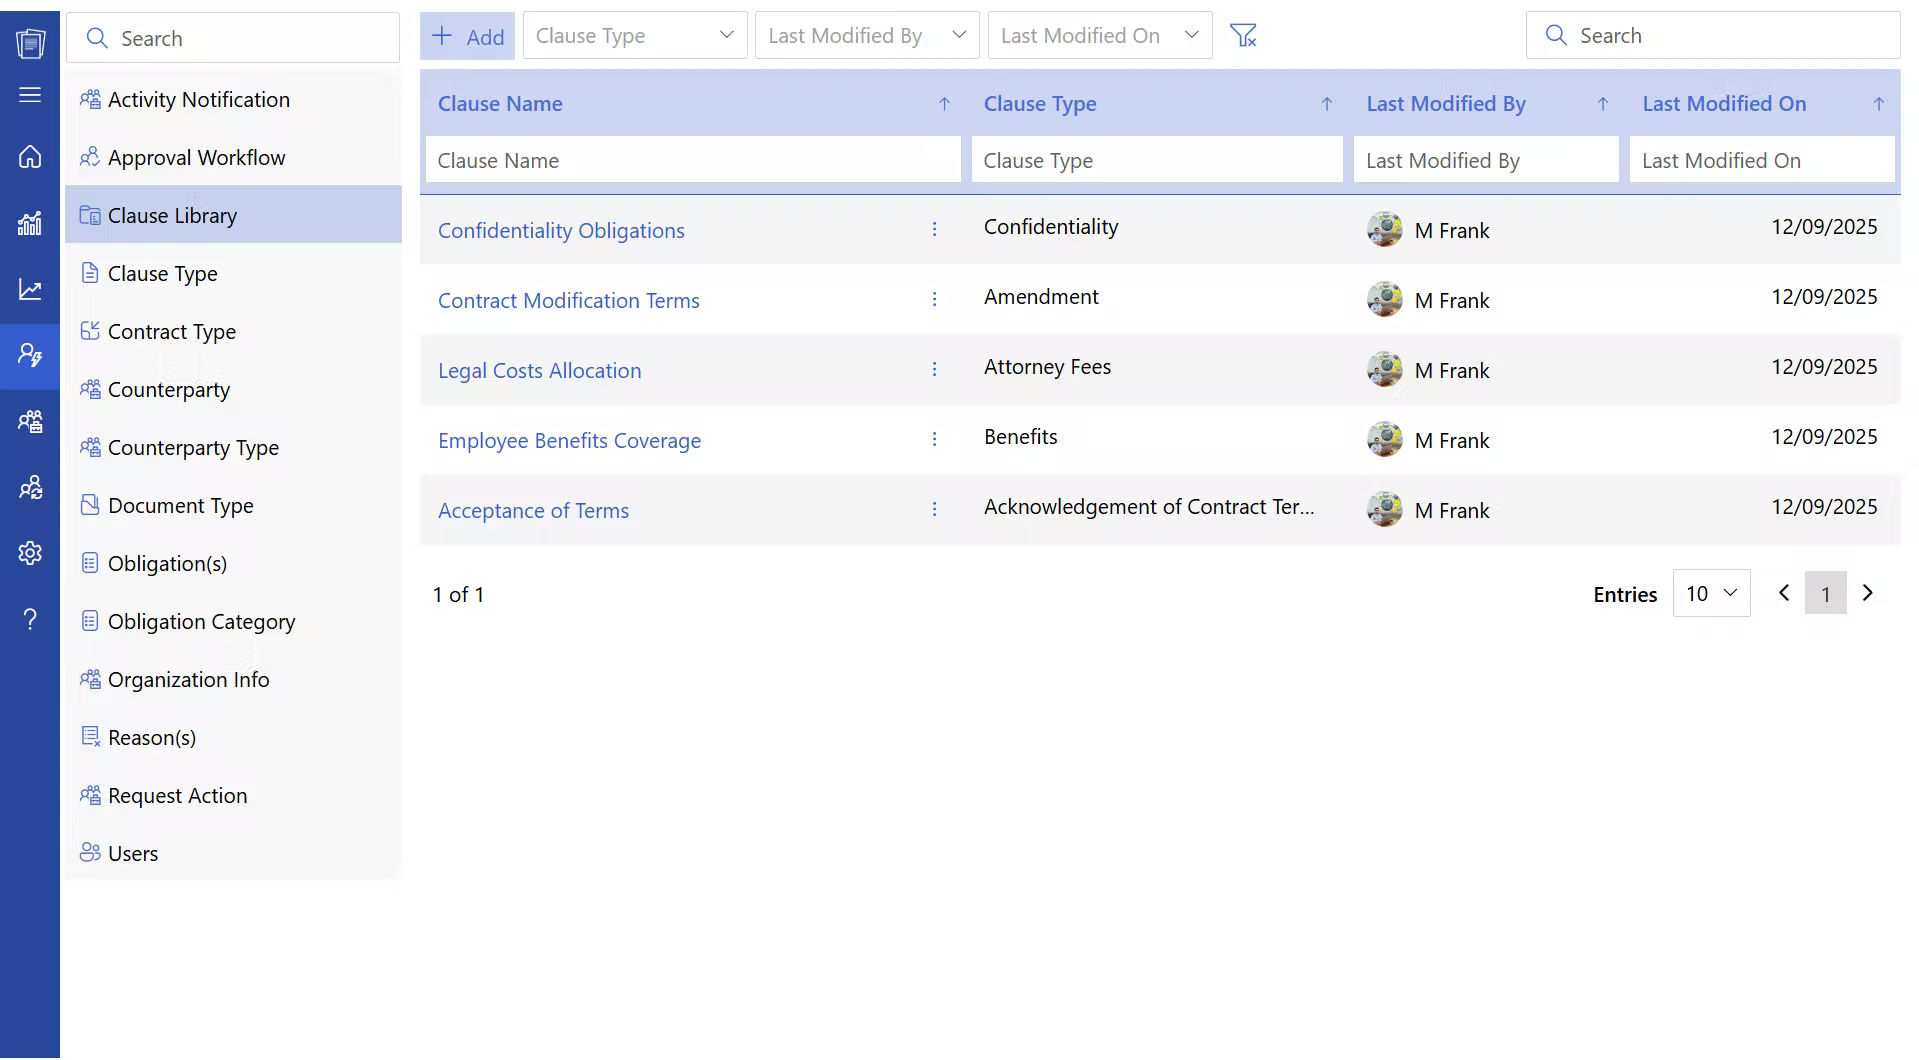Select the bar chart analytics icon

[x=30, y=223]
